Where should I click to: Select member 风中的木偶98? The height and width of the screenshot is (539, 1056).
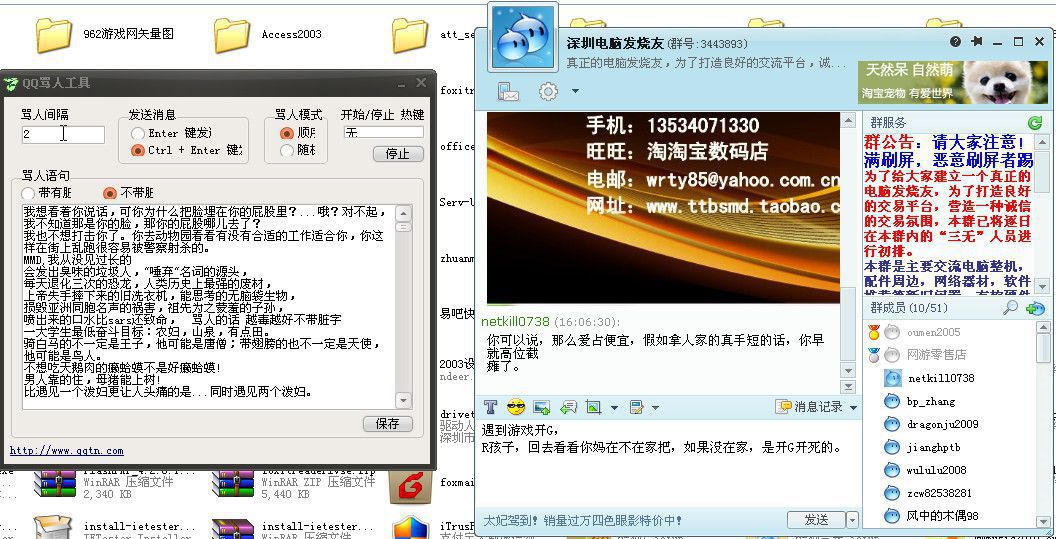click(943, 516)
